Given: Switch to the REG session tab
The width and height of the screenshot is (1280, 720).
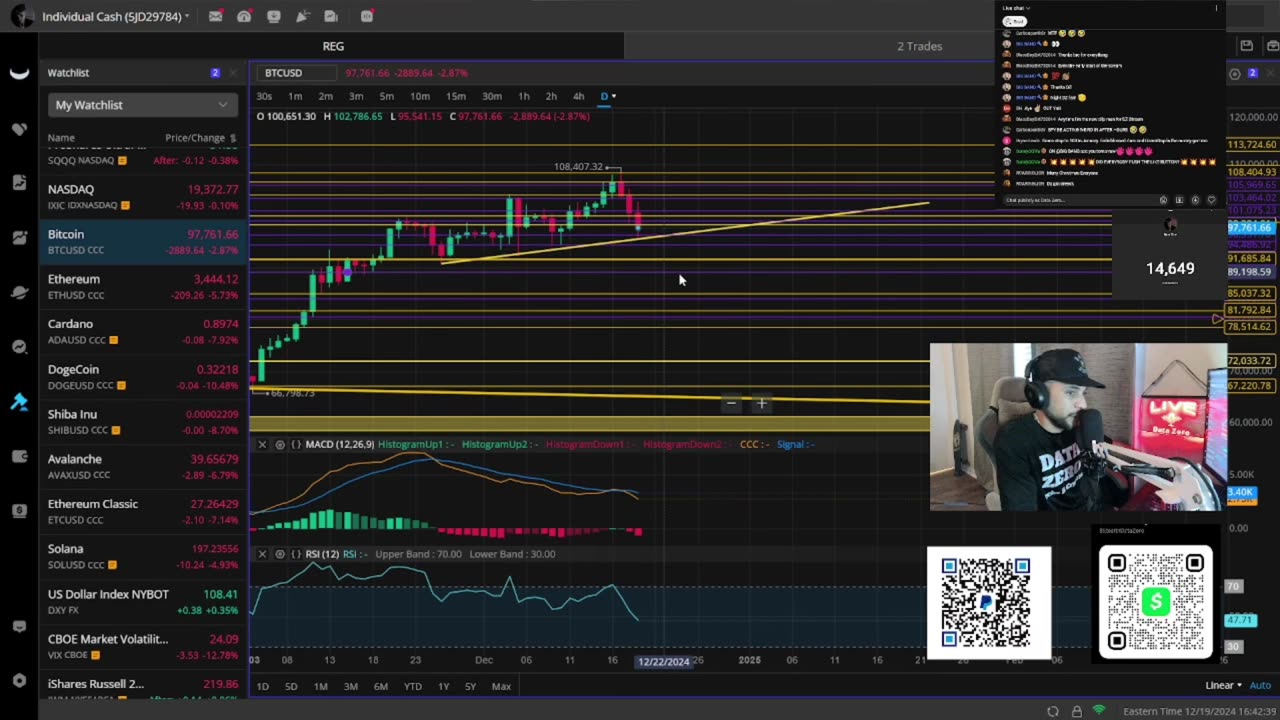Looking at the screenshot, I should [x=333, y=46].
